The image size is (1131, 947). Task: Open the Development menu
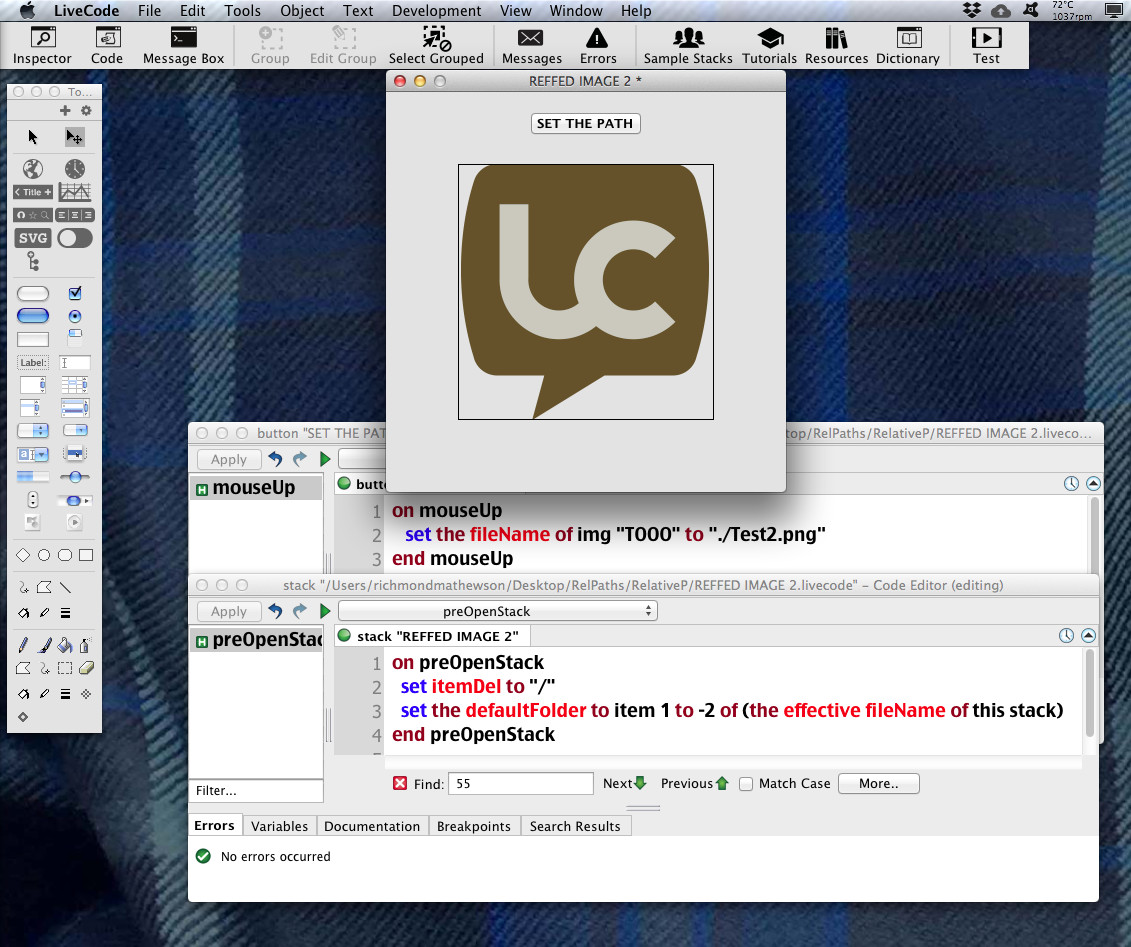tap(436, 11)
